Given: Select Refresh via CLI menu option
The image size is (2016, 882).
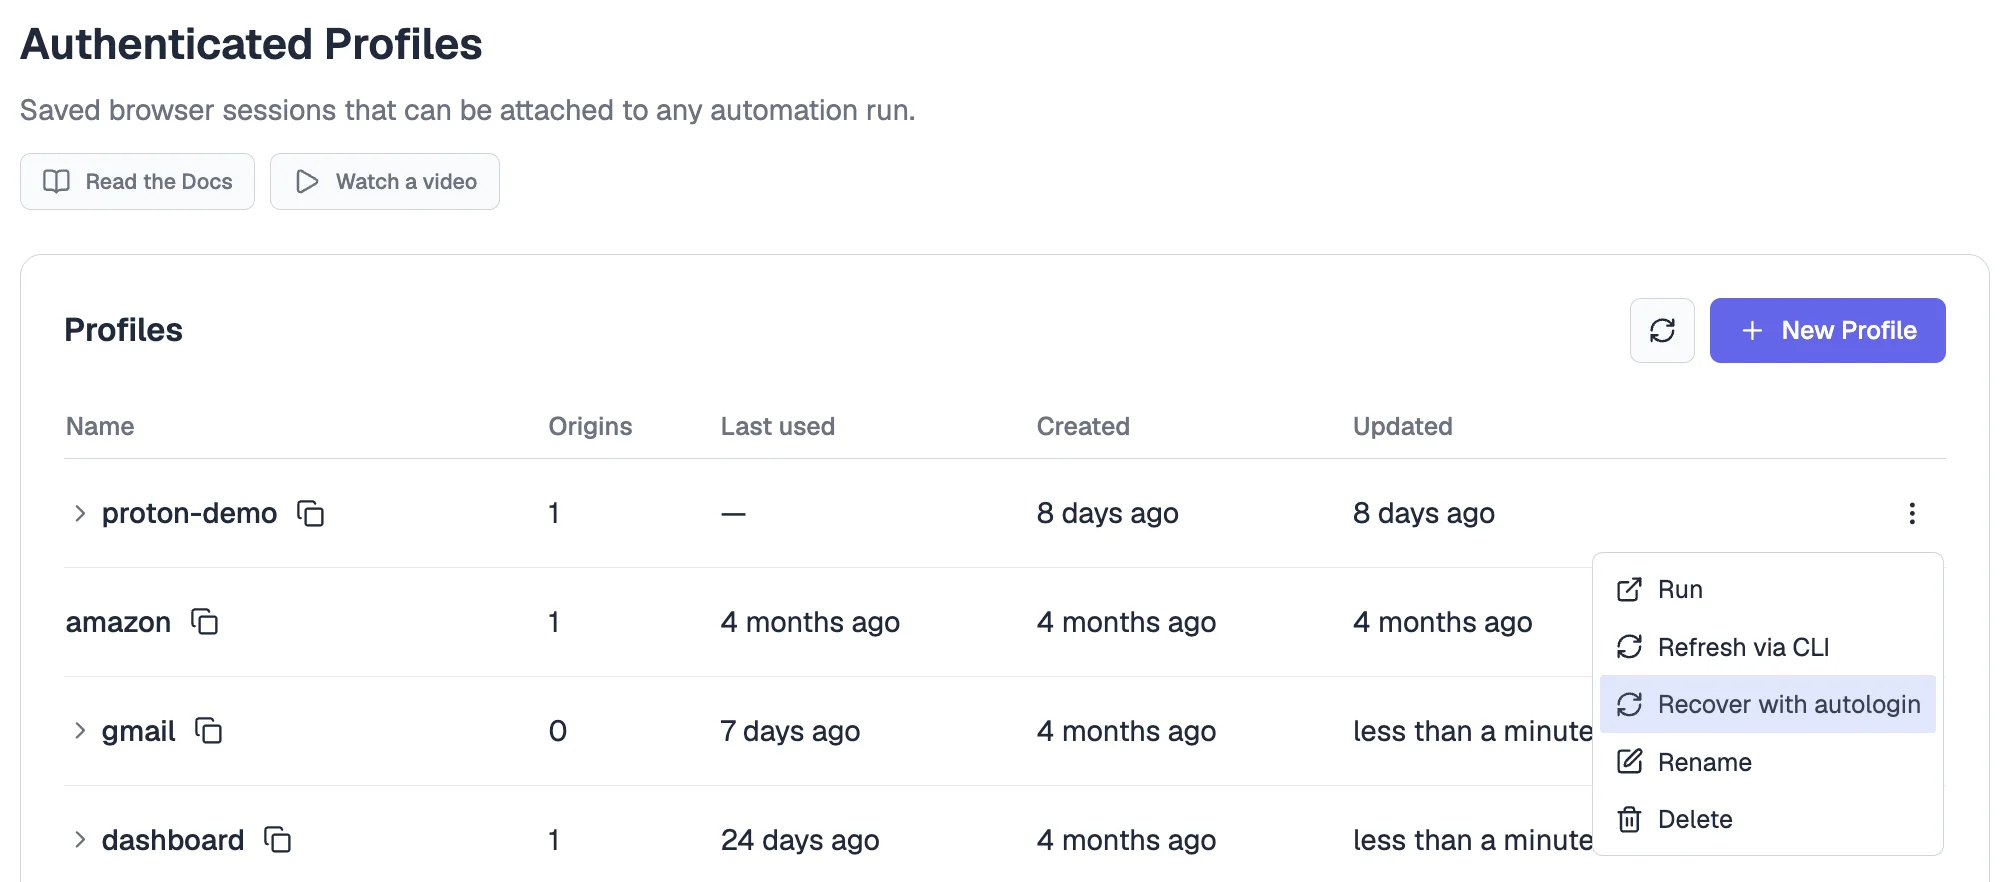Looking at the screenshot, I should click(1768, 647).
